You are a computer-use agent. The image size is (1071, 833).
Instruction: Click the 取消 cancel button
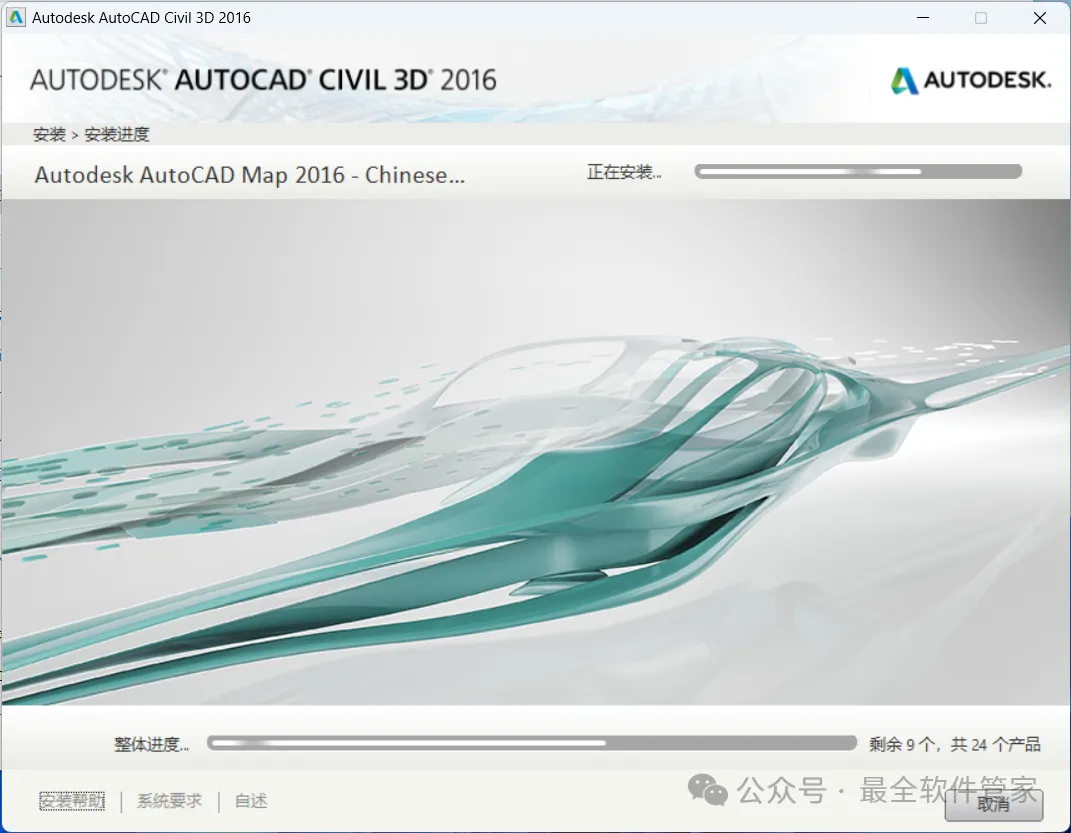coord(993,804)
